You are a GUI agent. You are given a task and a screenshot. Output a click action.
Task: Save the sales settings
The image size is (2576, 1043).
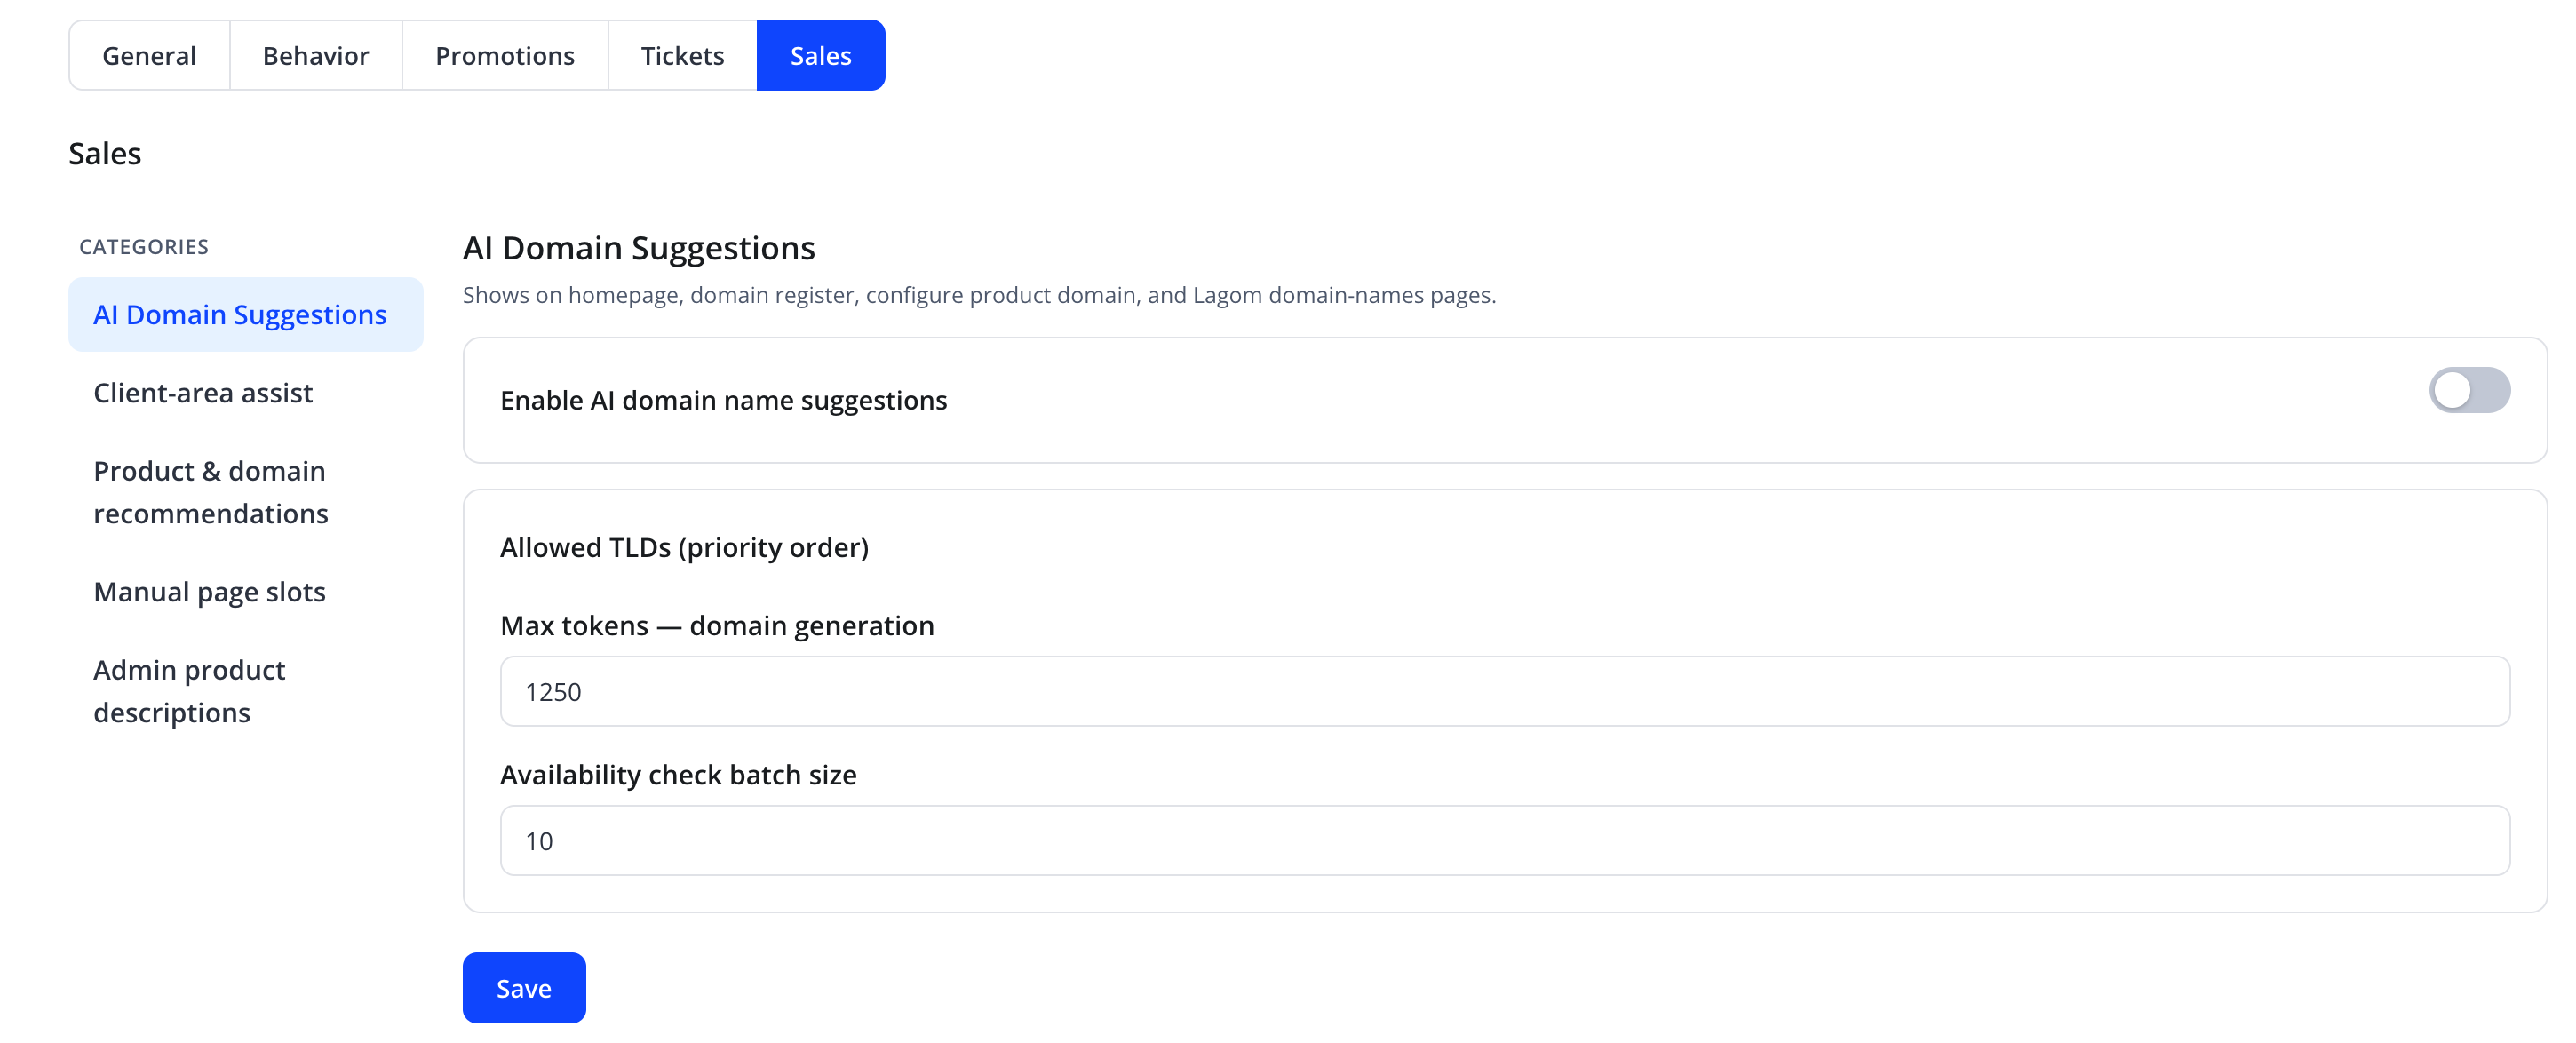pyautogui.click(x=524, y=987)
